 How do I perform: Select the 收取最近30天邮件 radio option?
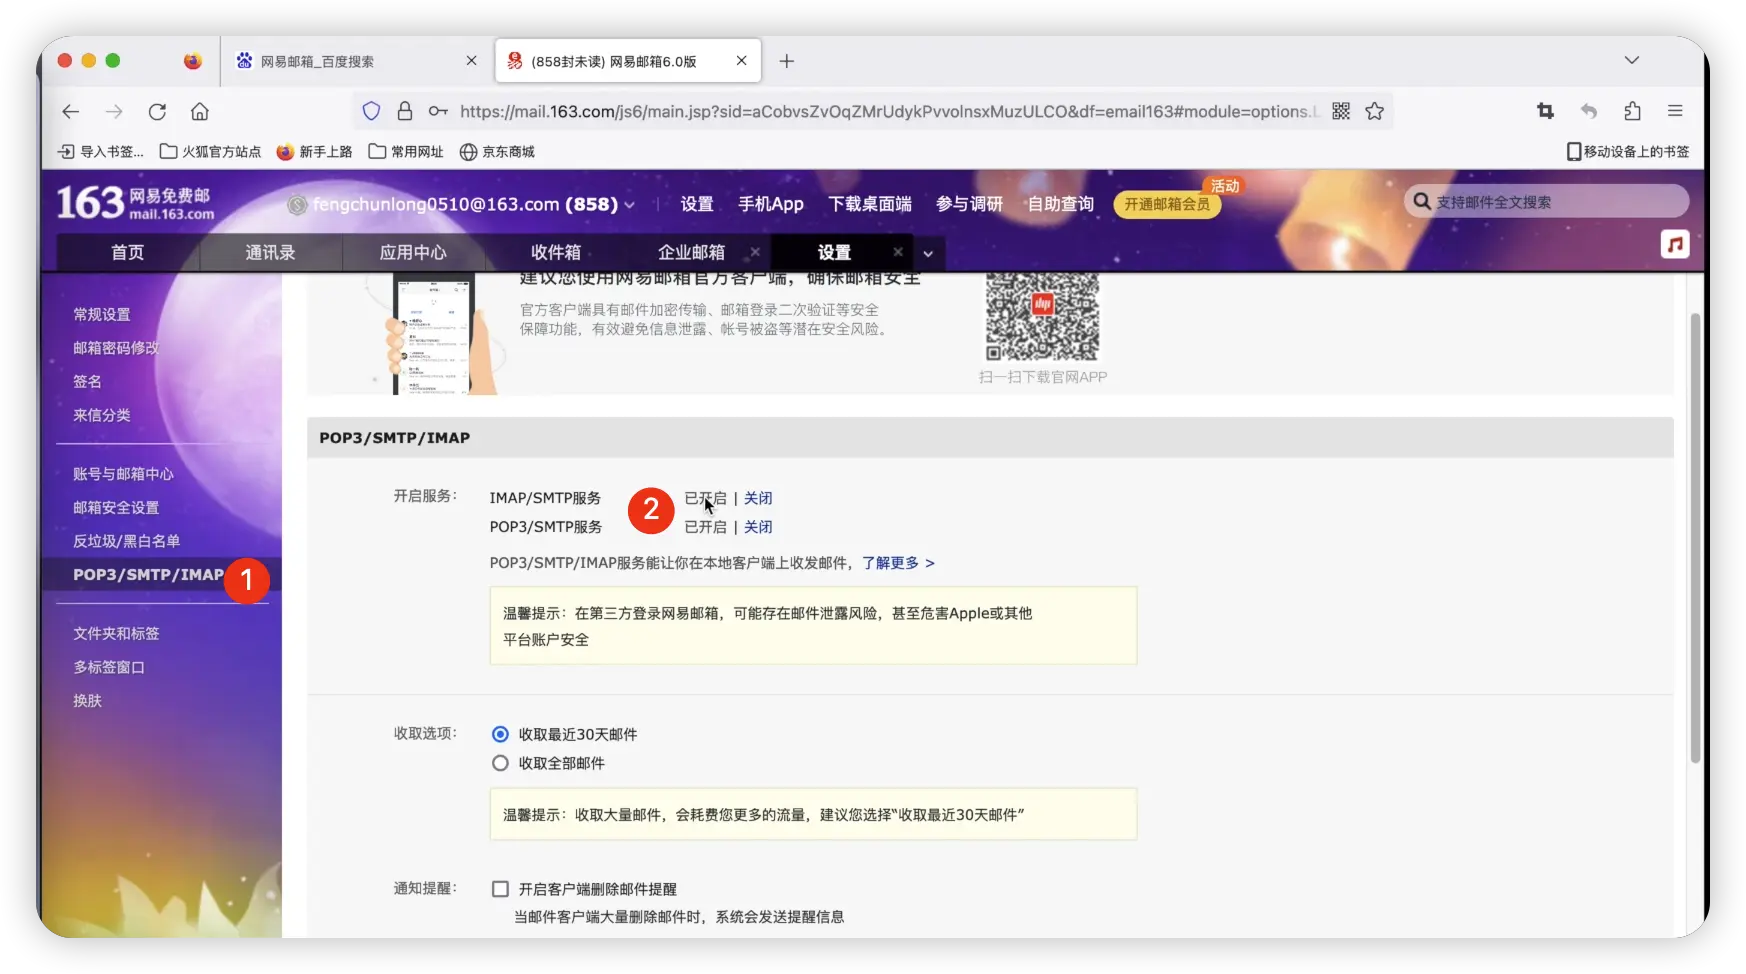coord(500,734)
